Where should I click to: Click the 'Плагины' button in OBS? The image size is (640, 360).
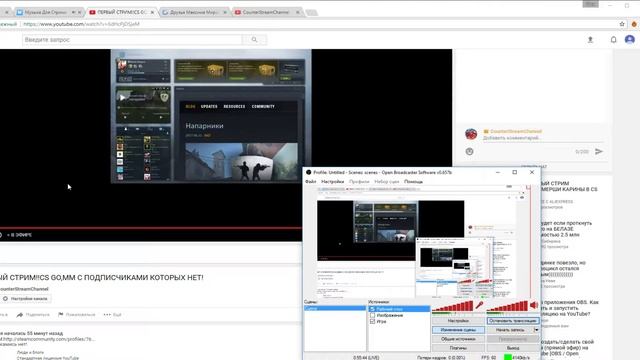[x=458, y=348]
